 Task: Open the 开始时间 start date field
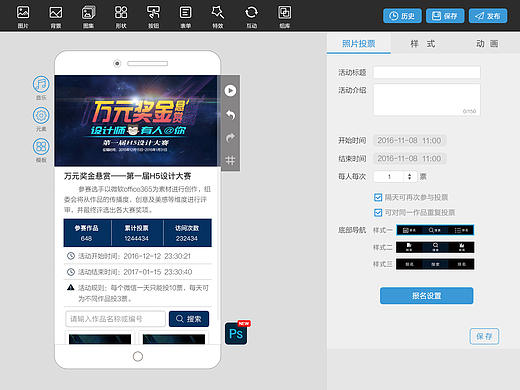click(x=410, y=141)
